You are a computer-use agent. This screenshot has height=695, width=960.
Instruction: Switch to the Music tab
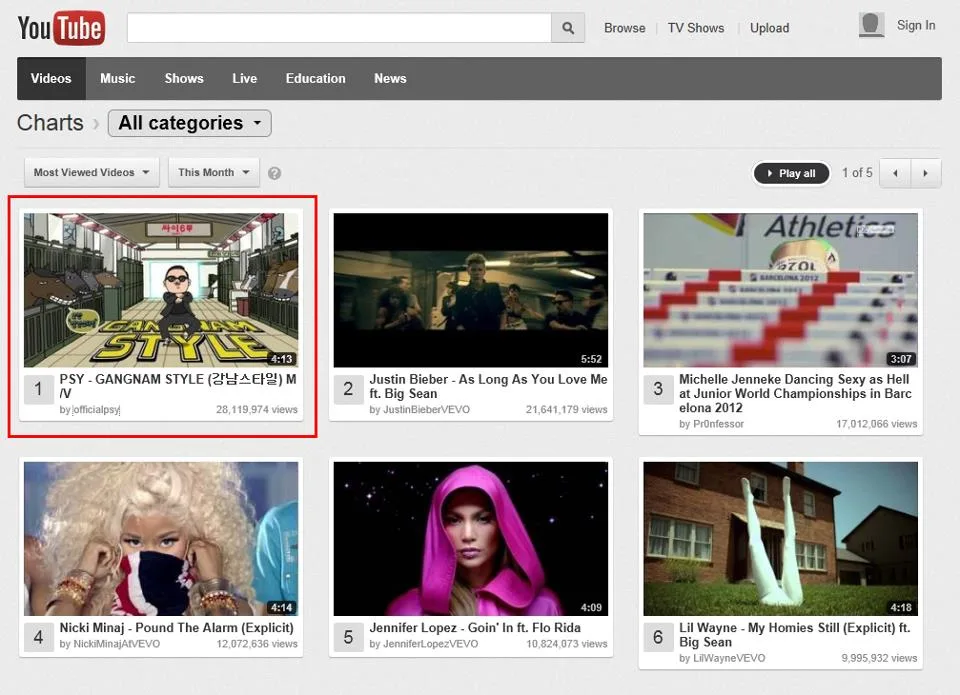click(x=117, y=78)
